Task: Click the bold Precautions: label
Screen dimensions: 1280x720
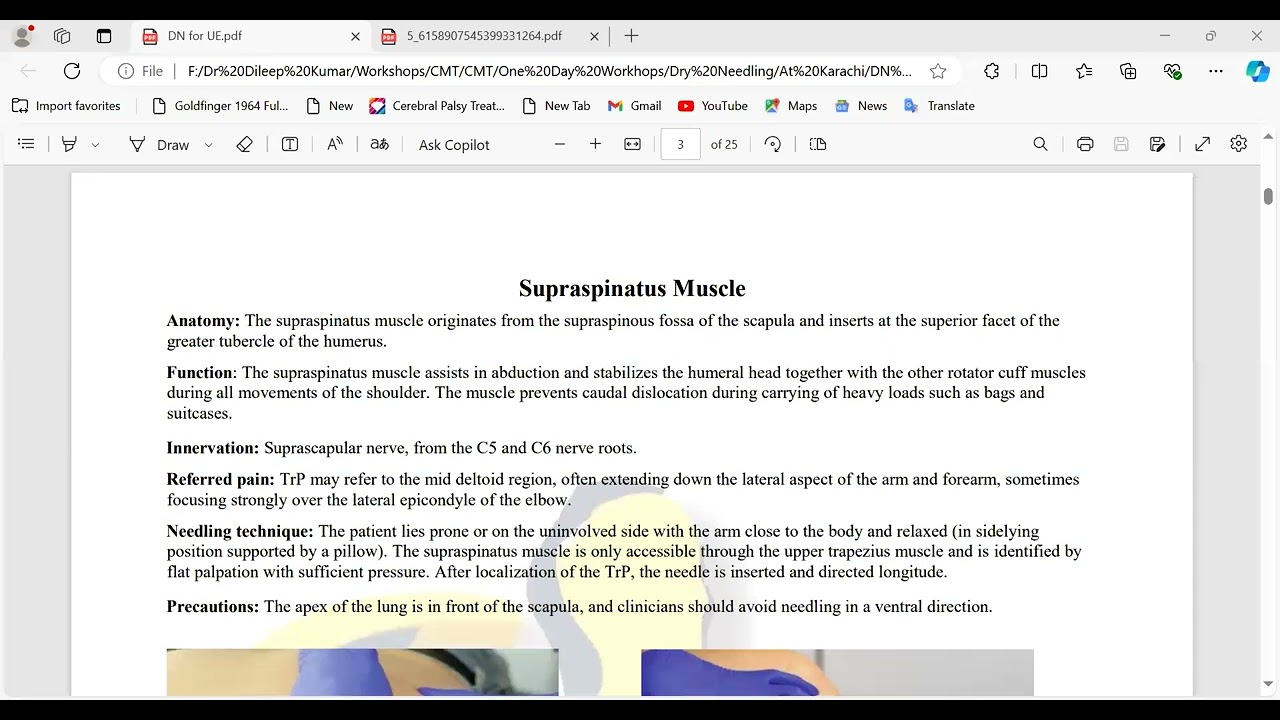Action: [x=213, y=607]
